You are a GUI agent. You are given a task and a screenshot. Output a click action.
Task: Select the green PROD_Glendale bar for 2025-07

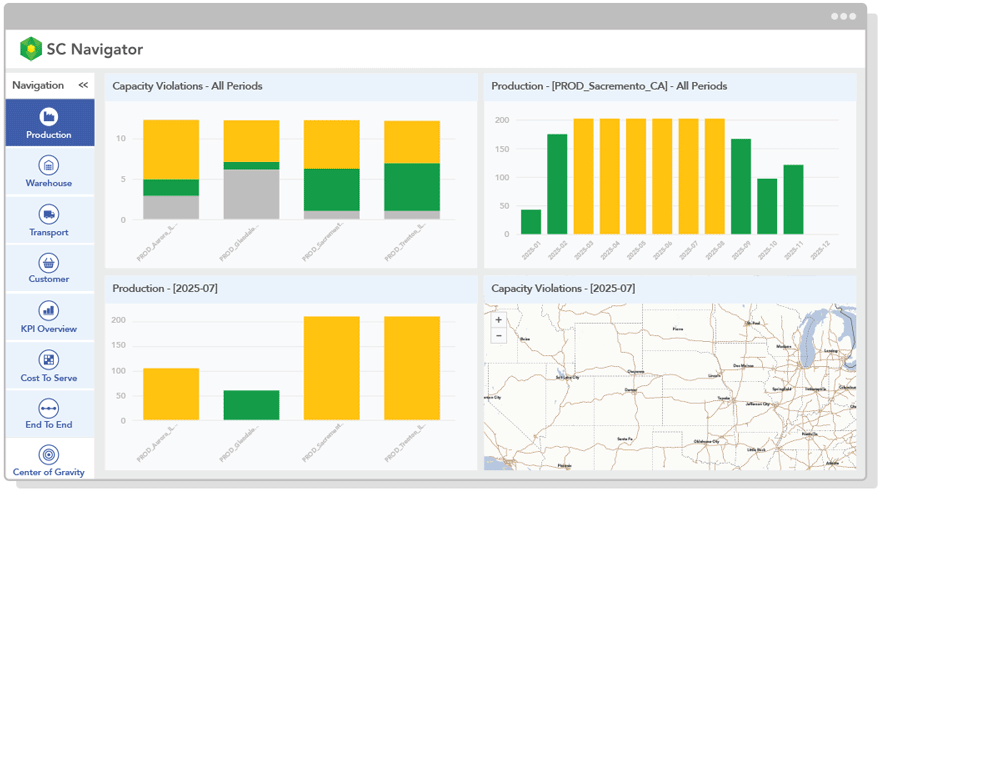(251, 405)
